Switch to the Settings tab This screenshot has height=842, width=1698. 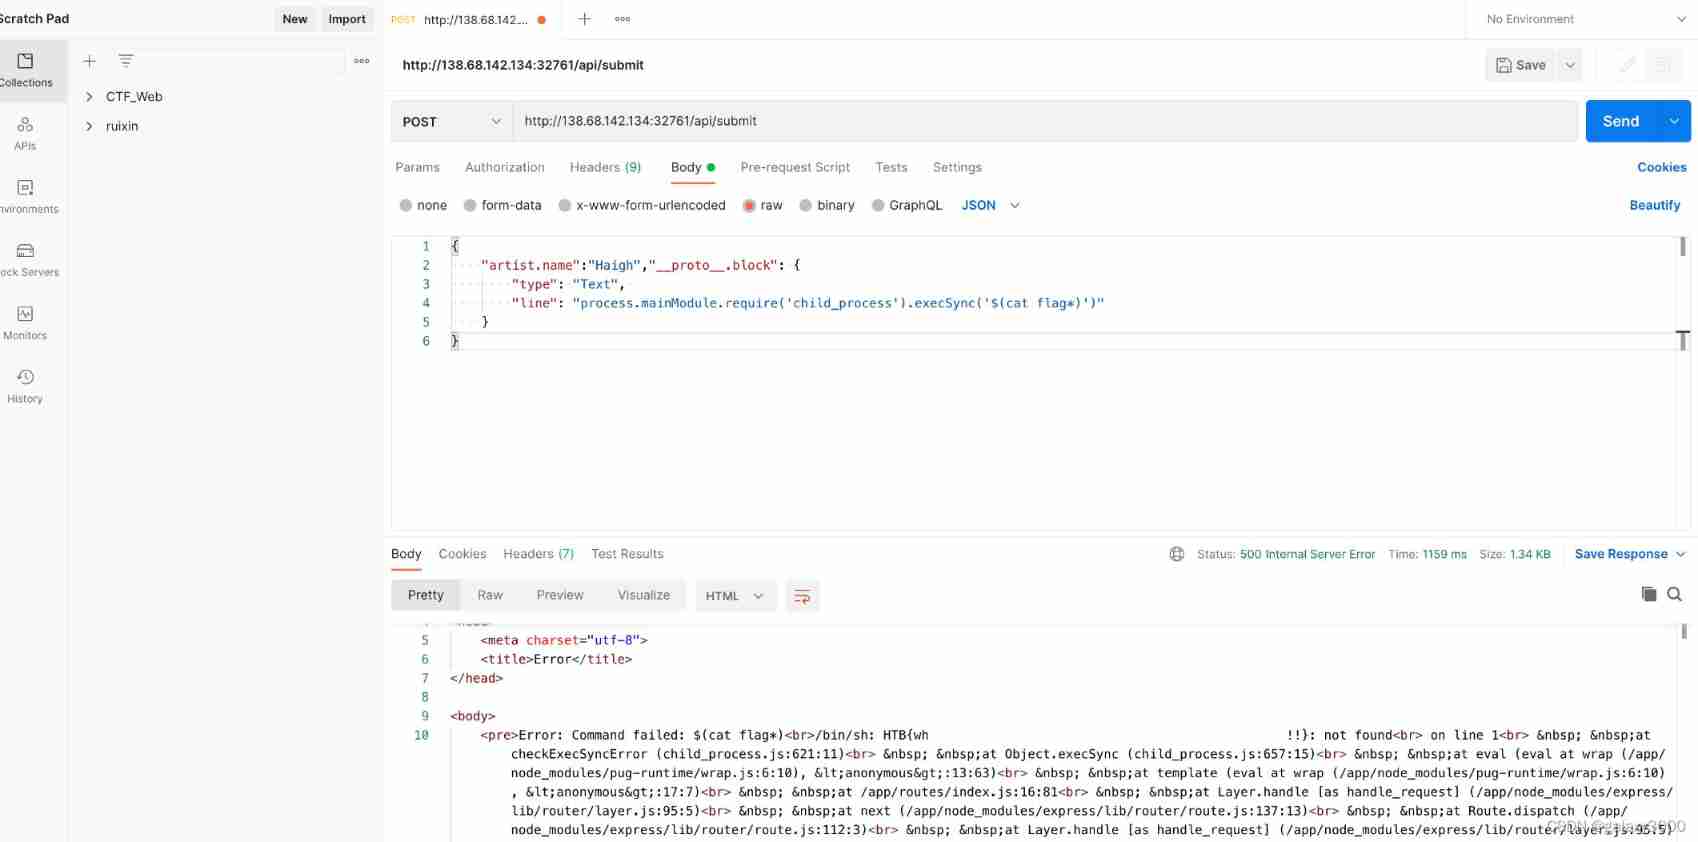pos(957,167)
